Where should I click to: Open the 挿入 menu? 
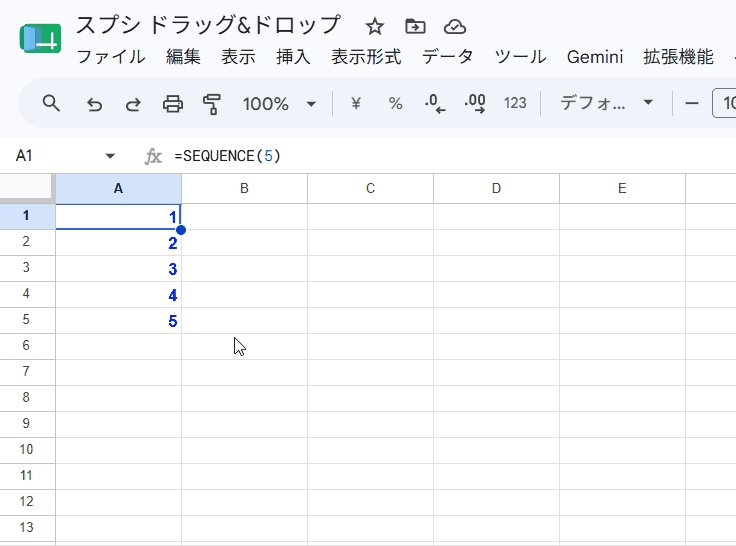tap(293, 57)
